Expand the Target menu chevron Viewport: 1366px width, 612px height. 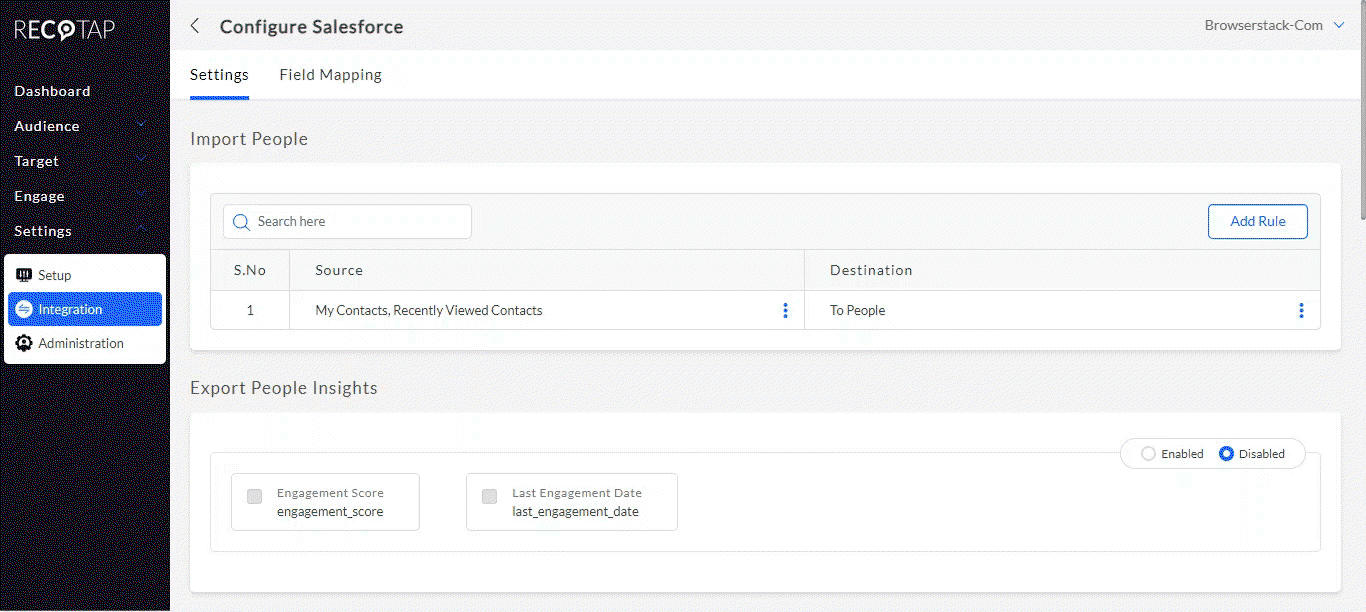(141, 160)
